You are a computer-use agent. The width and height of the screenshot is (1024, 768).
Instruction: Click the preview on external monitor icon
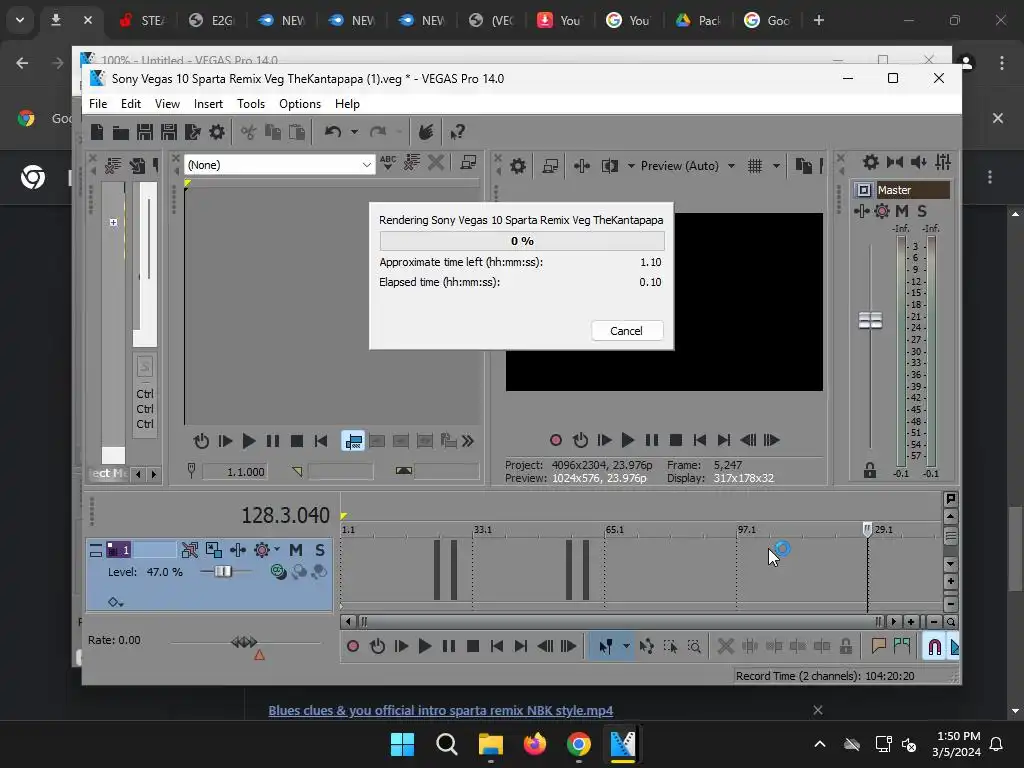click(x=551, y=166)
